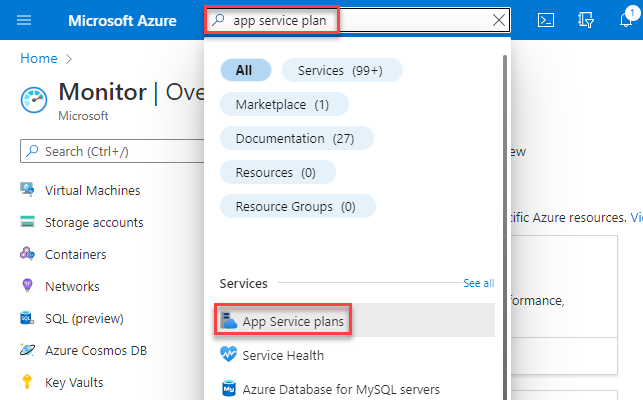Filter results by Marketplace (1)
643x400 pixels.
click(x=284, y=104)
